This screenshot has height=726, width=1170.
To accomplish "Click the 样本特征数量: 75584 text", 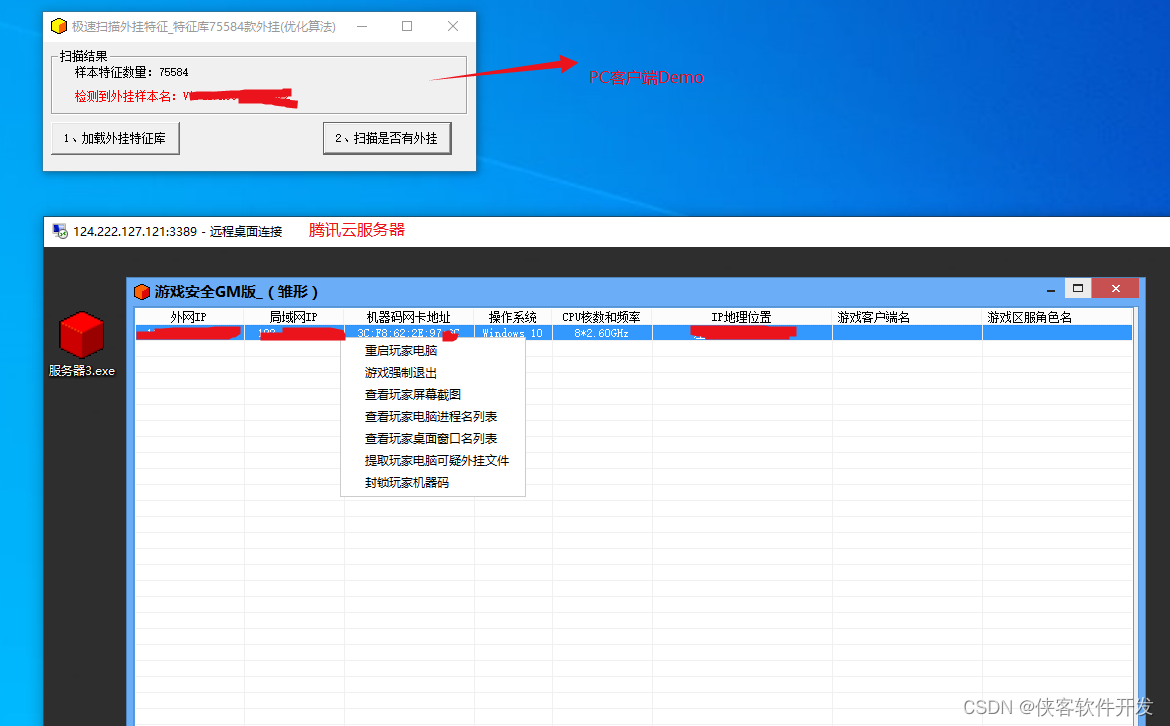I will (x=131, y=72).
